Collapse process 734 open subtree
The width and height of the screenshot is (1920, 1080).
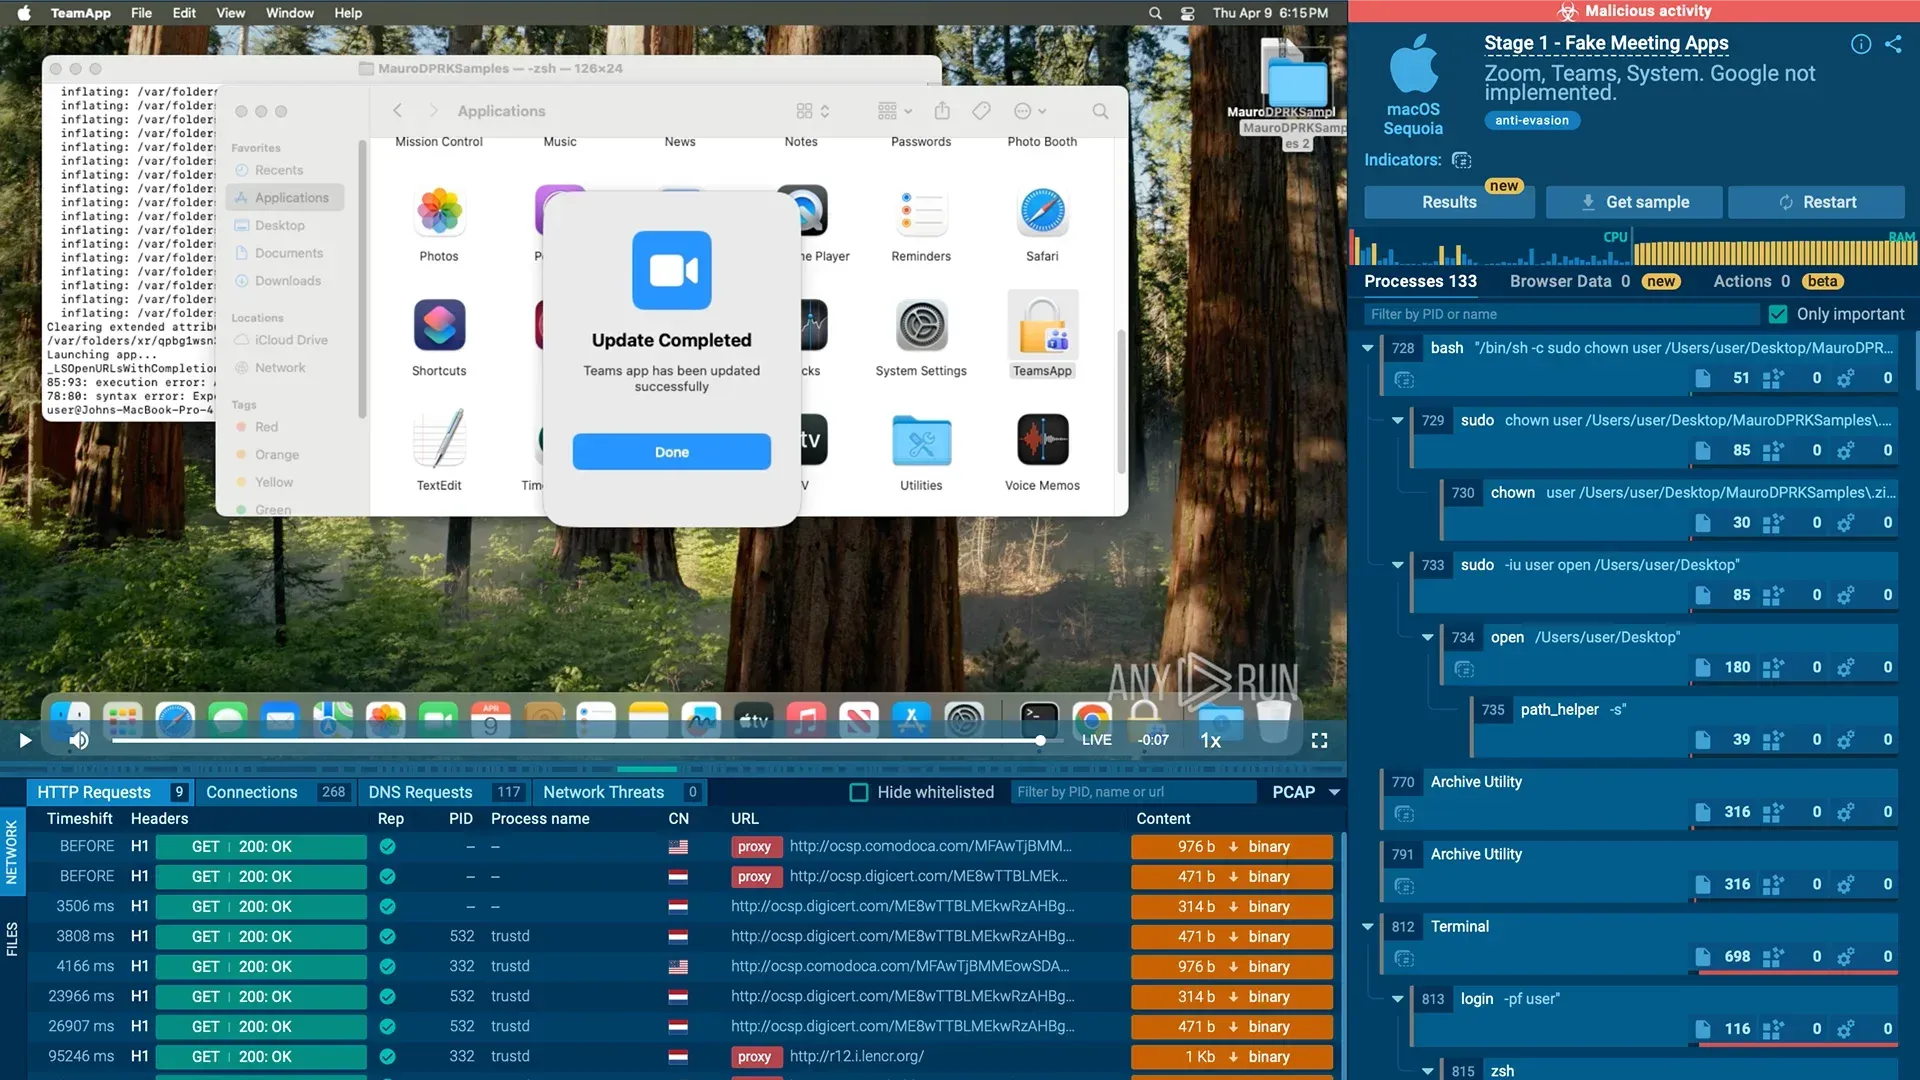pos(1427,637)
